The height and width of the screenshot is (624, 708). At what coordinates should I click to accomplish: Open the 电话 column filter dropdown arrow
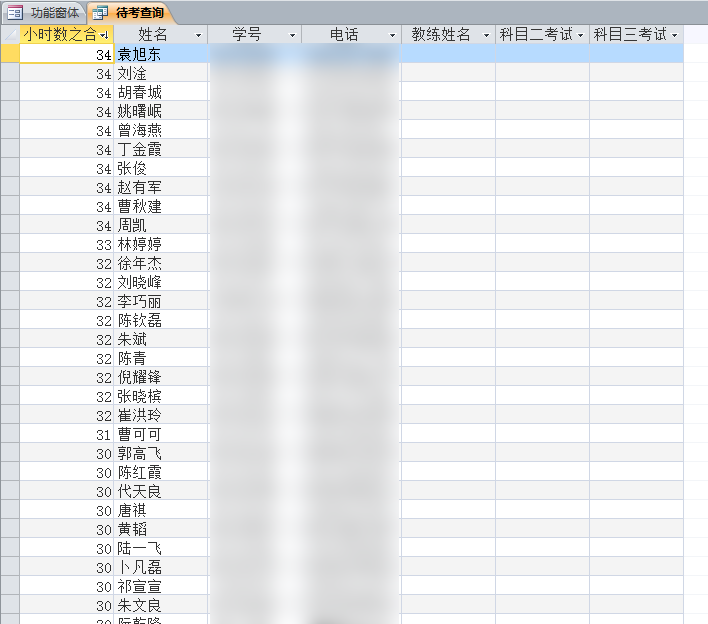tap(391, 35)
